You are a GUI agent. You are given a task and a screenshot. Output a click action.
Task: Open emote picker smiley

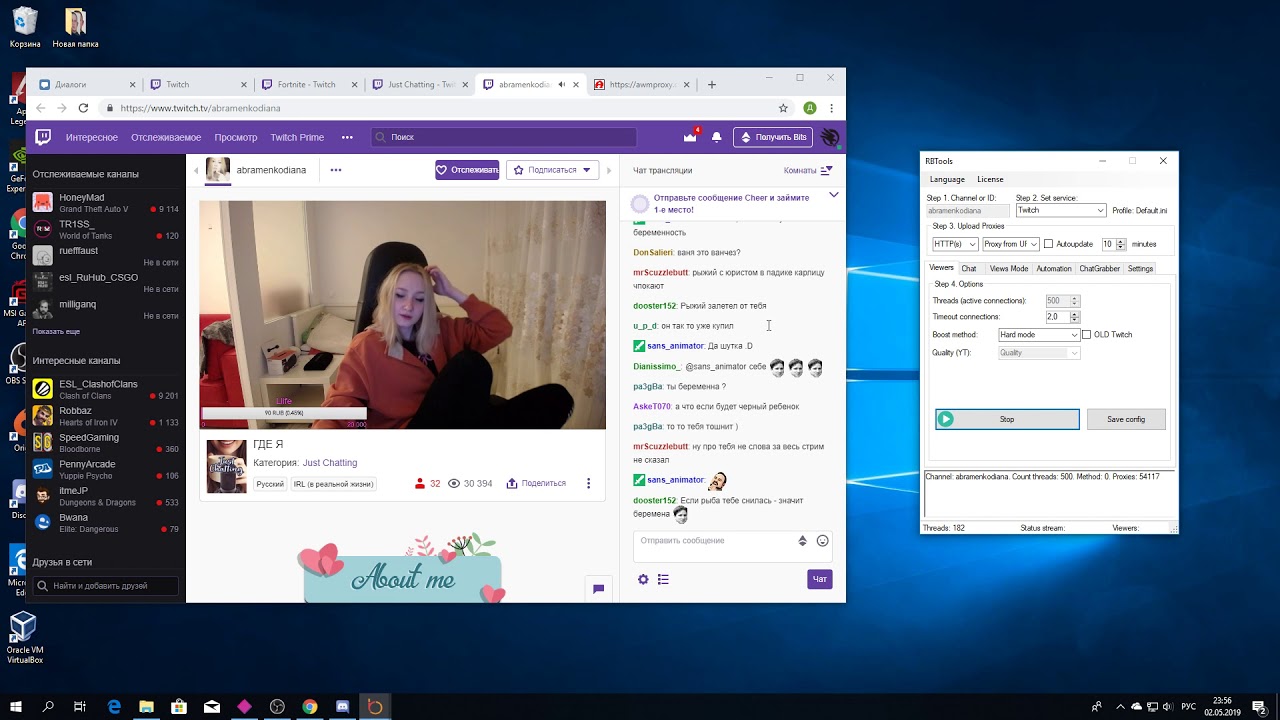[x=822, y=541]
